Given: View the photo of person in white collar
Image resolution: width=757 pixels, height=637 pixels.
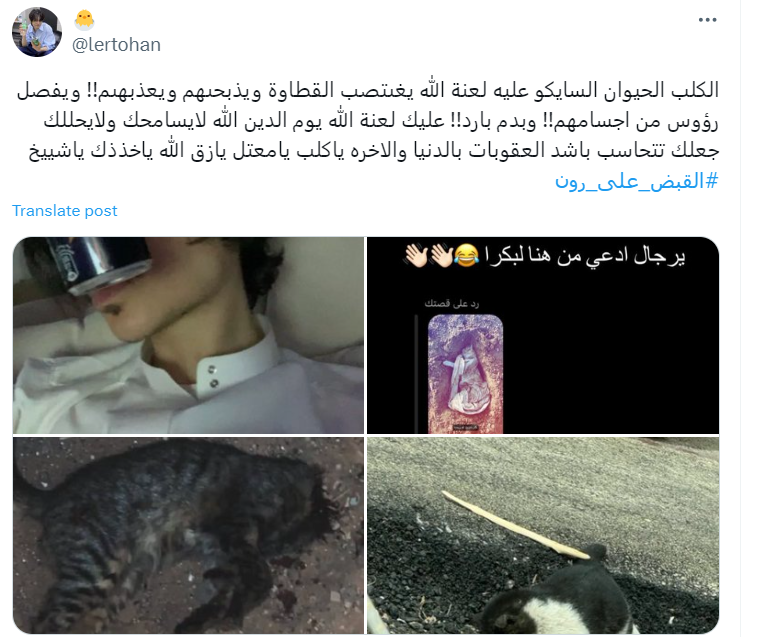Looking at the screenshot, I should [x=188, y=335].
